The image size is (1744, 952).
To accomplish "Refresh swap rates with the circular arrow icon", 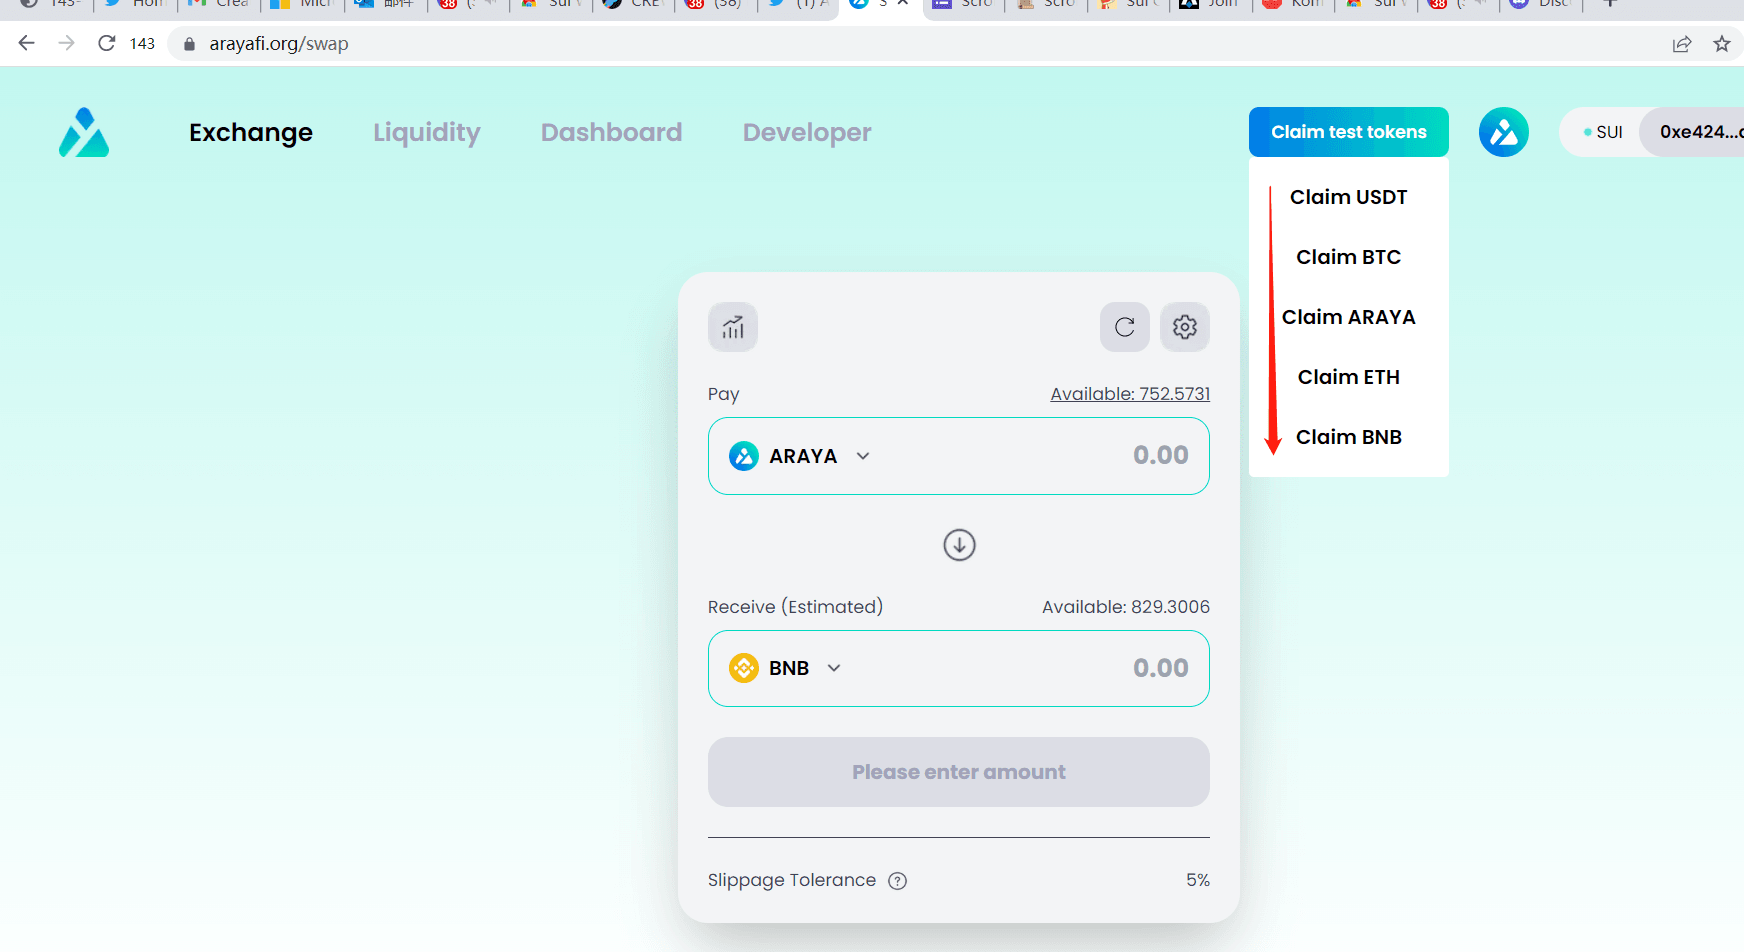I will (x=1125, y=327).
